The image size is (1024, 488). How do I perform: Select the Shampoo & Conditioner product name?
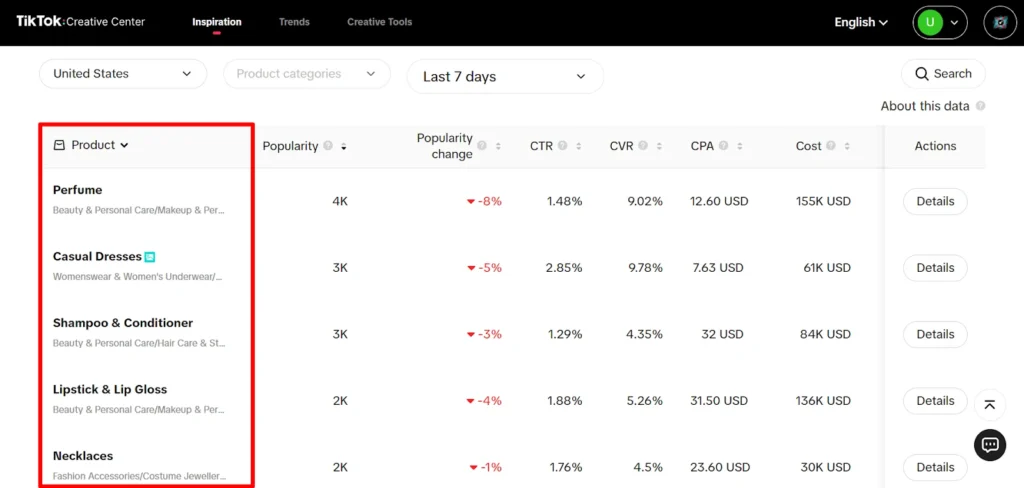[x=123, y=323]
